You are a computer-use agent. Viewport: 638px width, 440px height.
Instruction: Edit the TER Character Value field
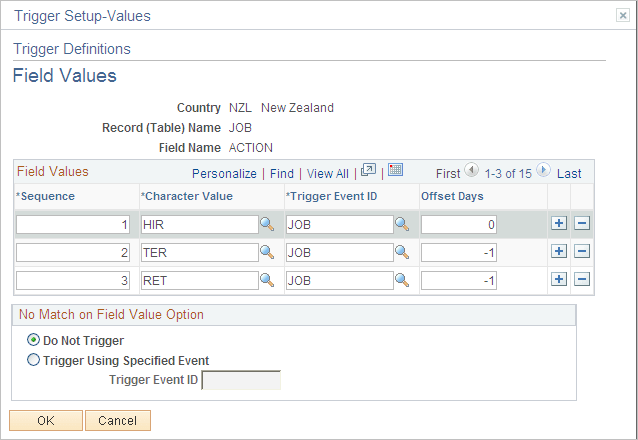[x=200, y=253]
